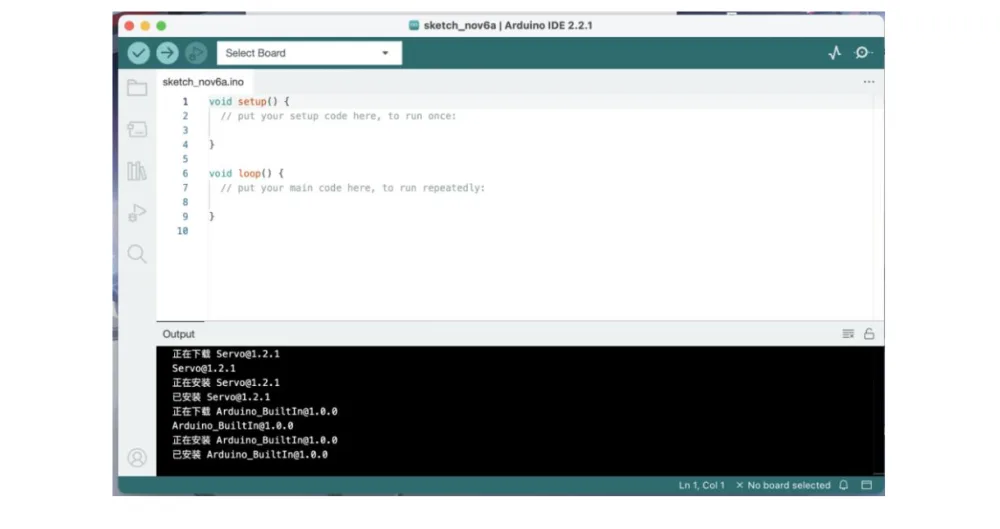Open the Debug sidebar panel

tap(136, 212)
